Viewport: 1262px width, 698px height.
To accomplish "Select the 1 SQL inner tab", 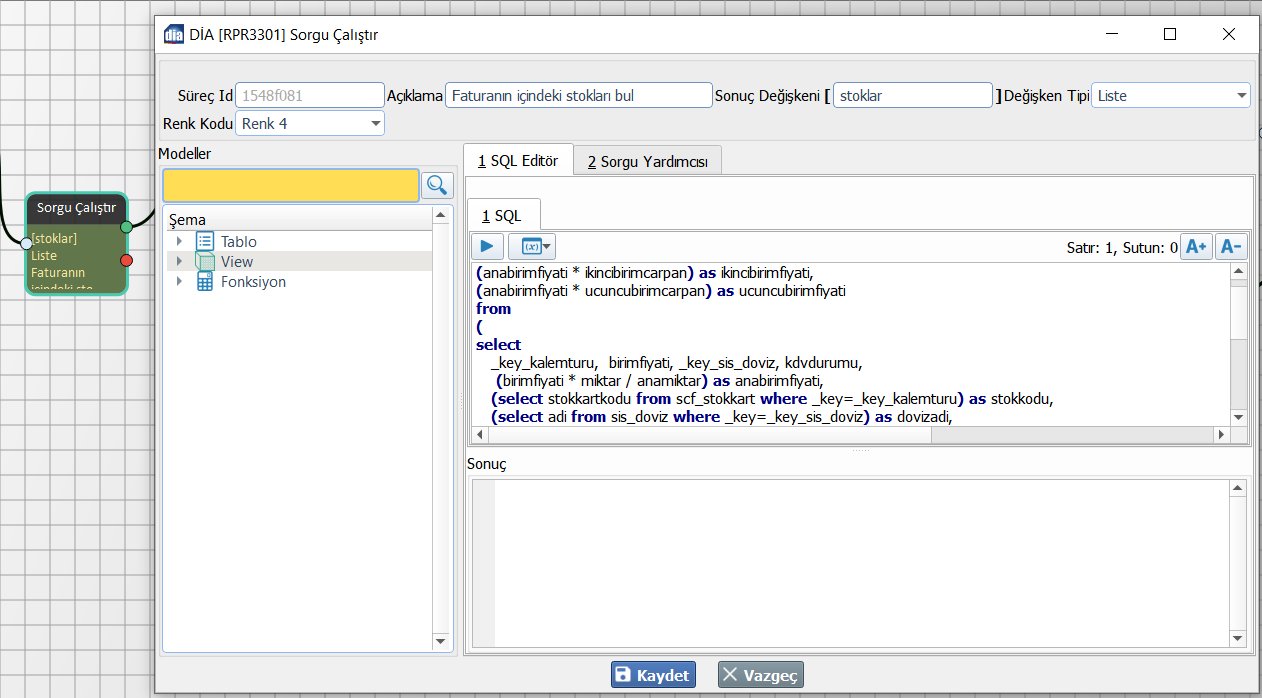I will (x=502, y=216).
